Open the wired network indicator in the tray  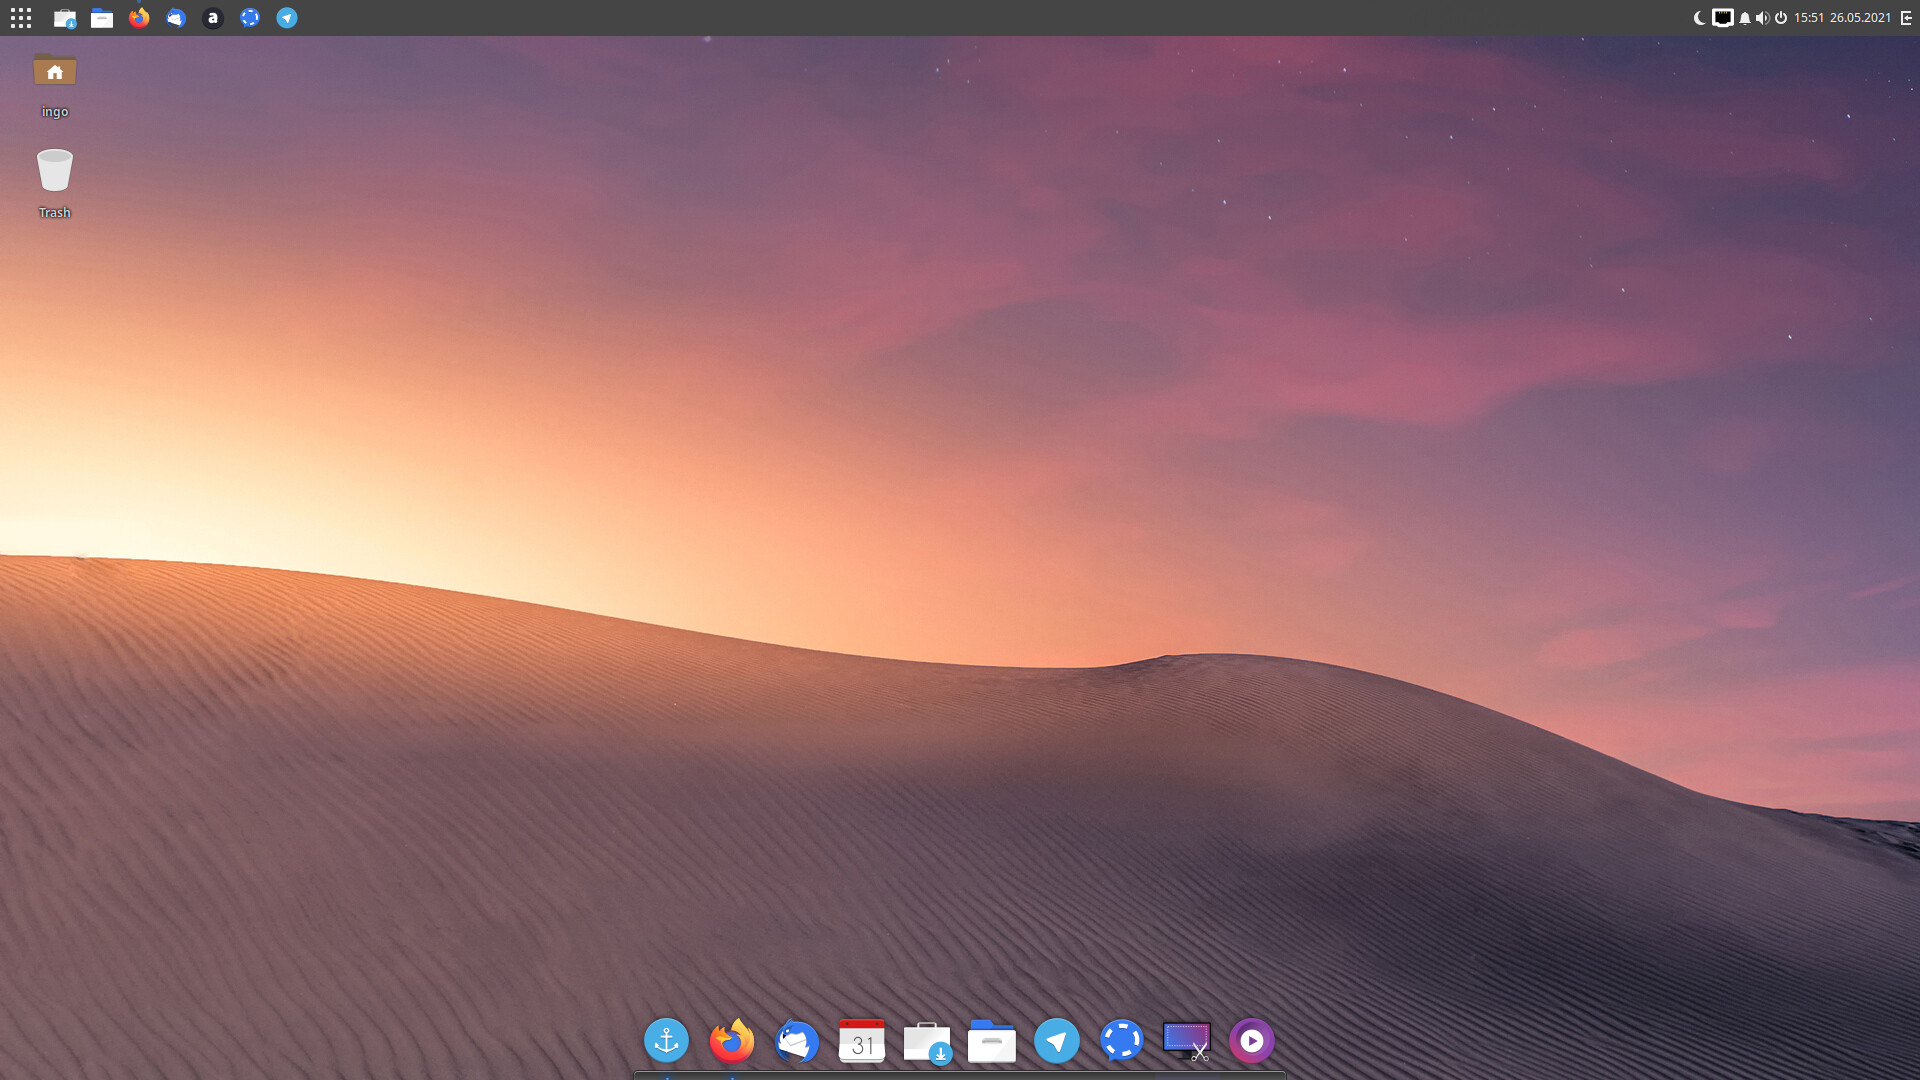tap(1722, 18)
